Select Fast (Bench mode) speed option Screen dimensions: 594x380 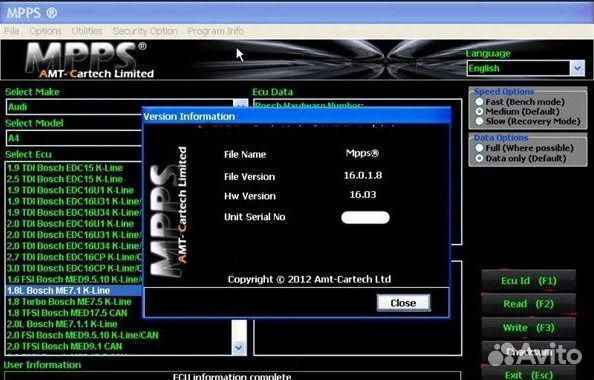tap(479, 102)
